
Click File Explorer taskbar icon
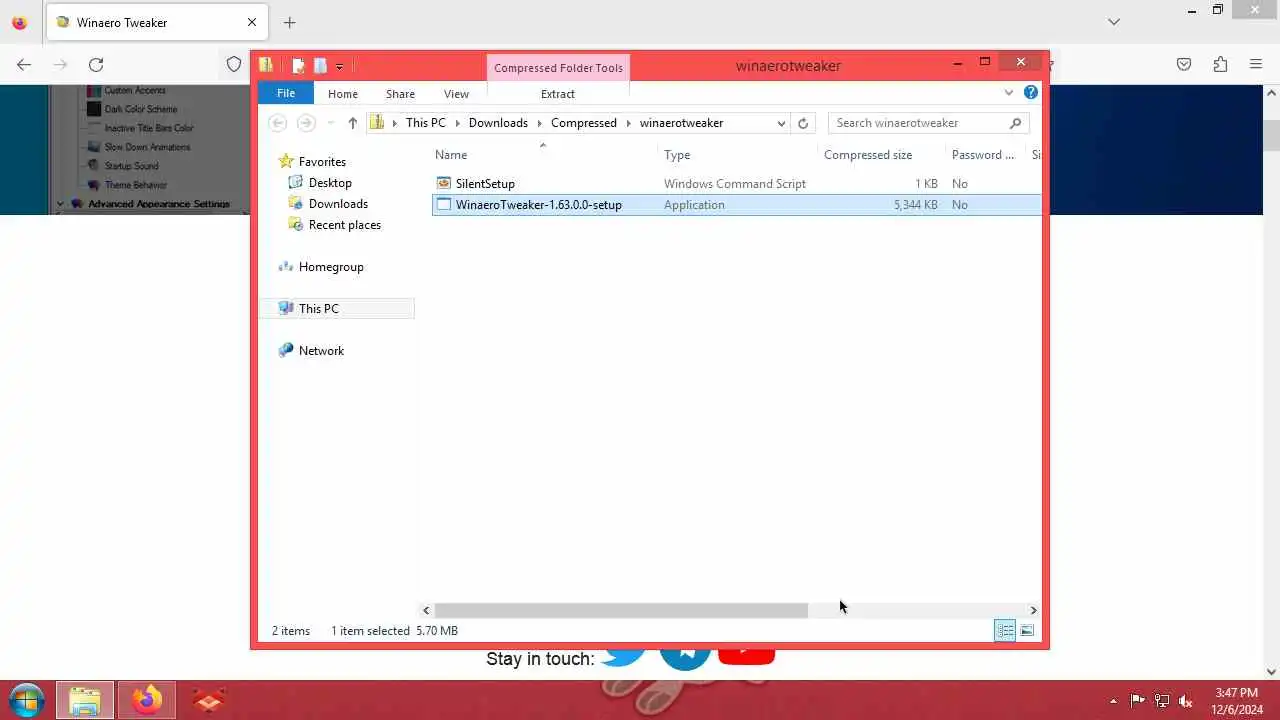pos(85,701)
